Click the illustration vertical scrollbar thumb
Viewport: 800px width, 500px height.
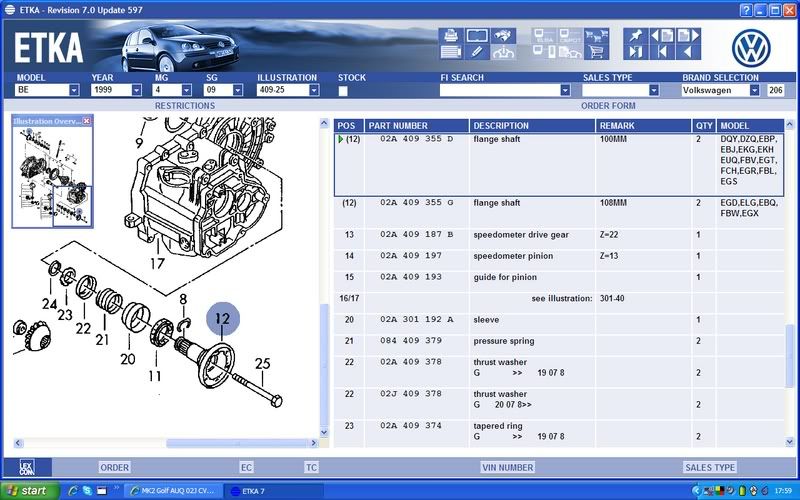coord(324,365)
